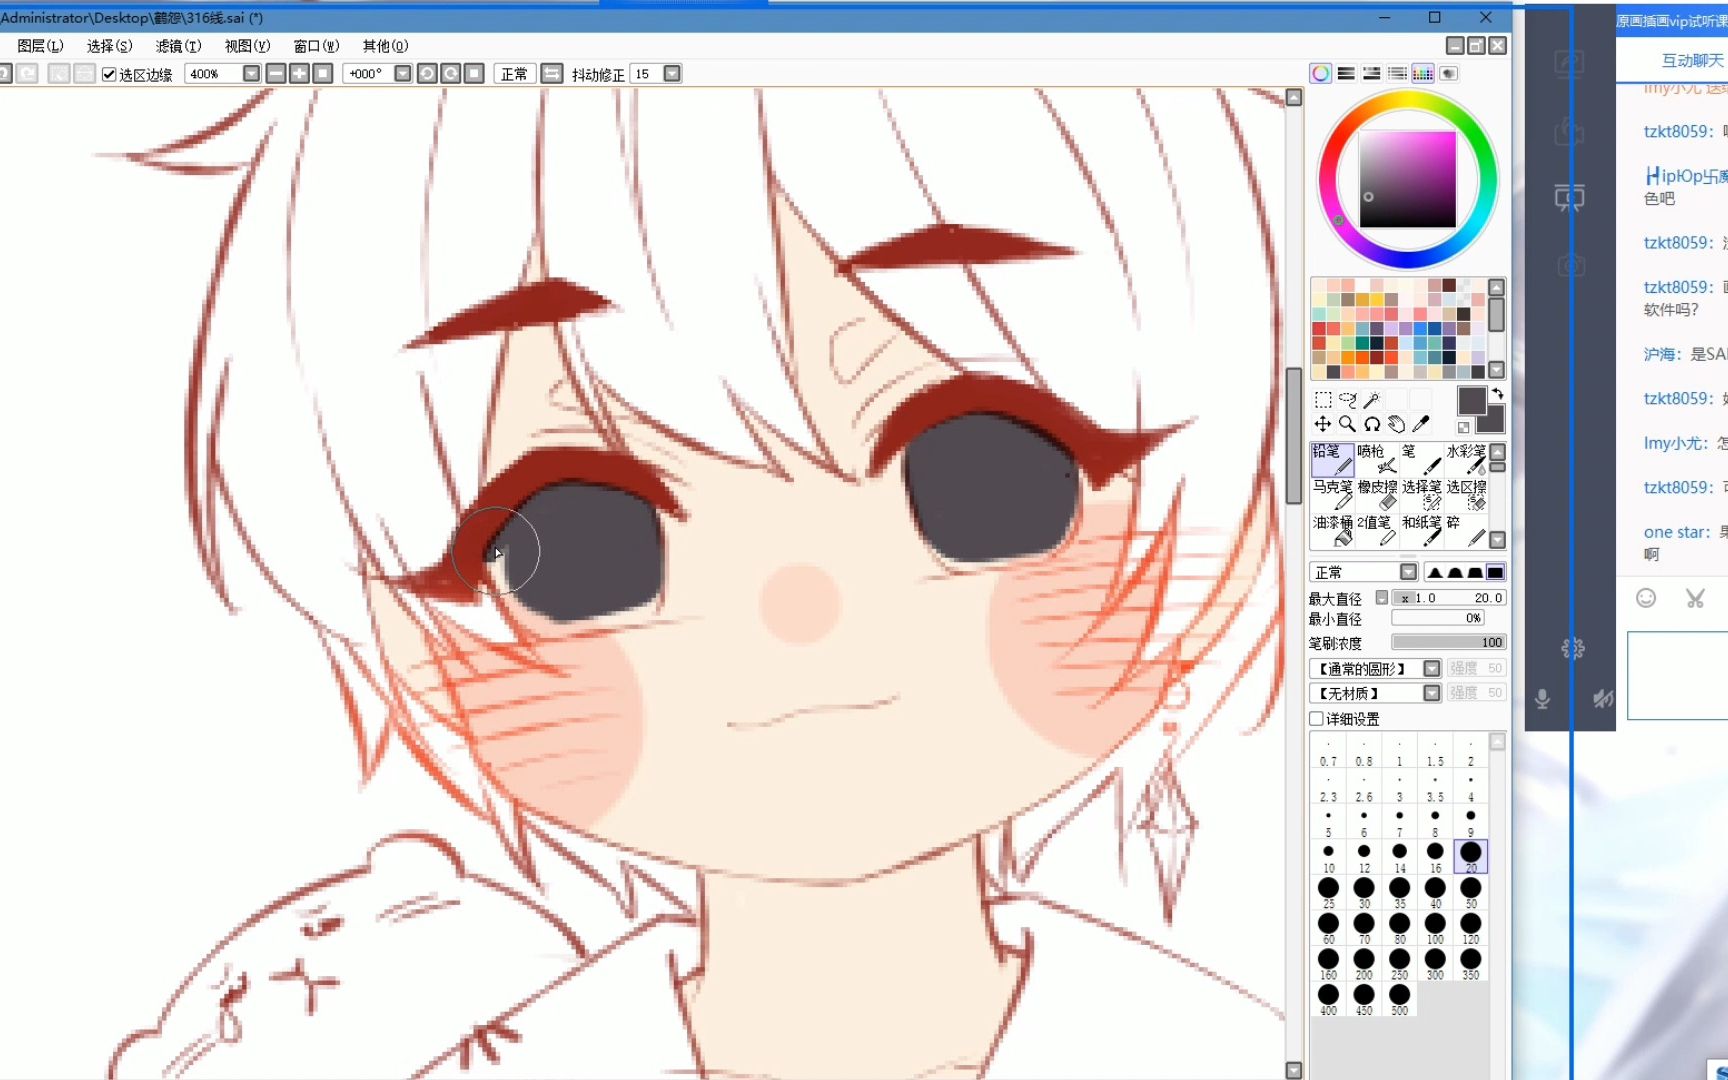Open the 选择(S) menu
The width and height of the screenshot is (1728, 1080).
point(109,46)
